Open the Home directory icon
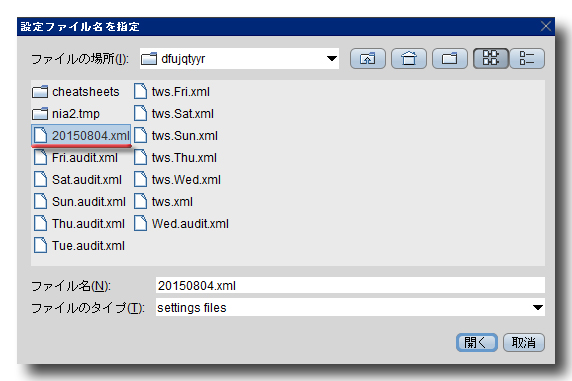Viewport: 572px width, 381px height. click(x=409, y=58)
